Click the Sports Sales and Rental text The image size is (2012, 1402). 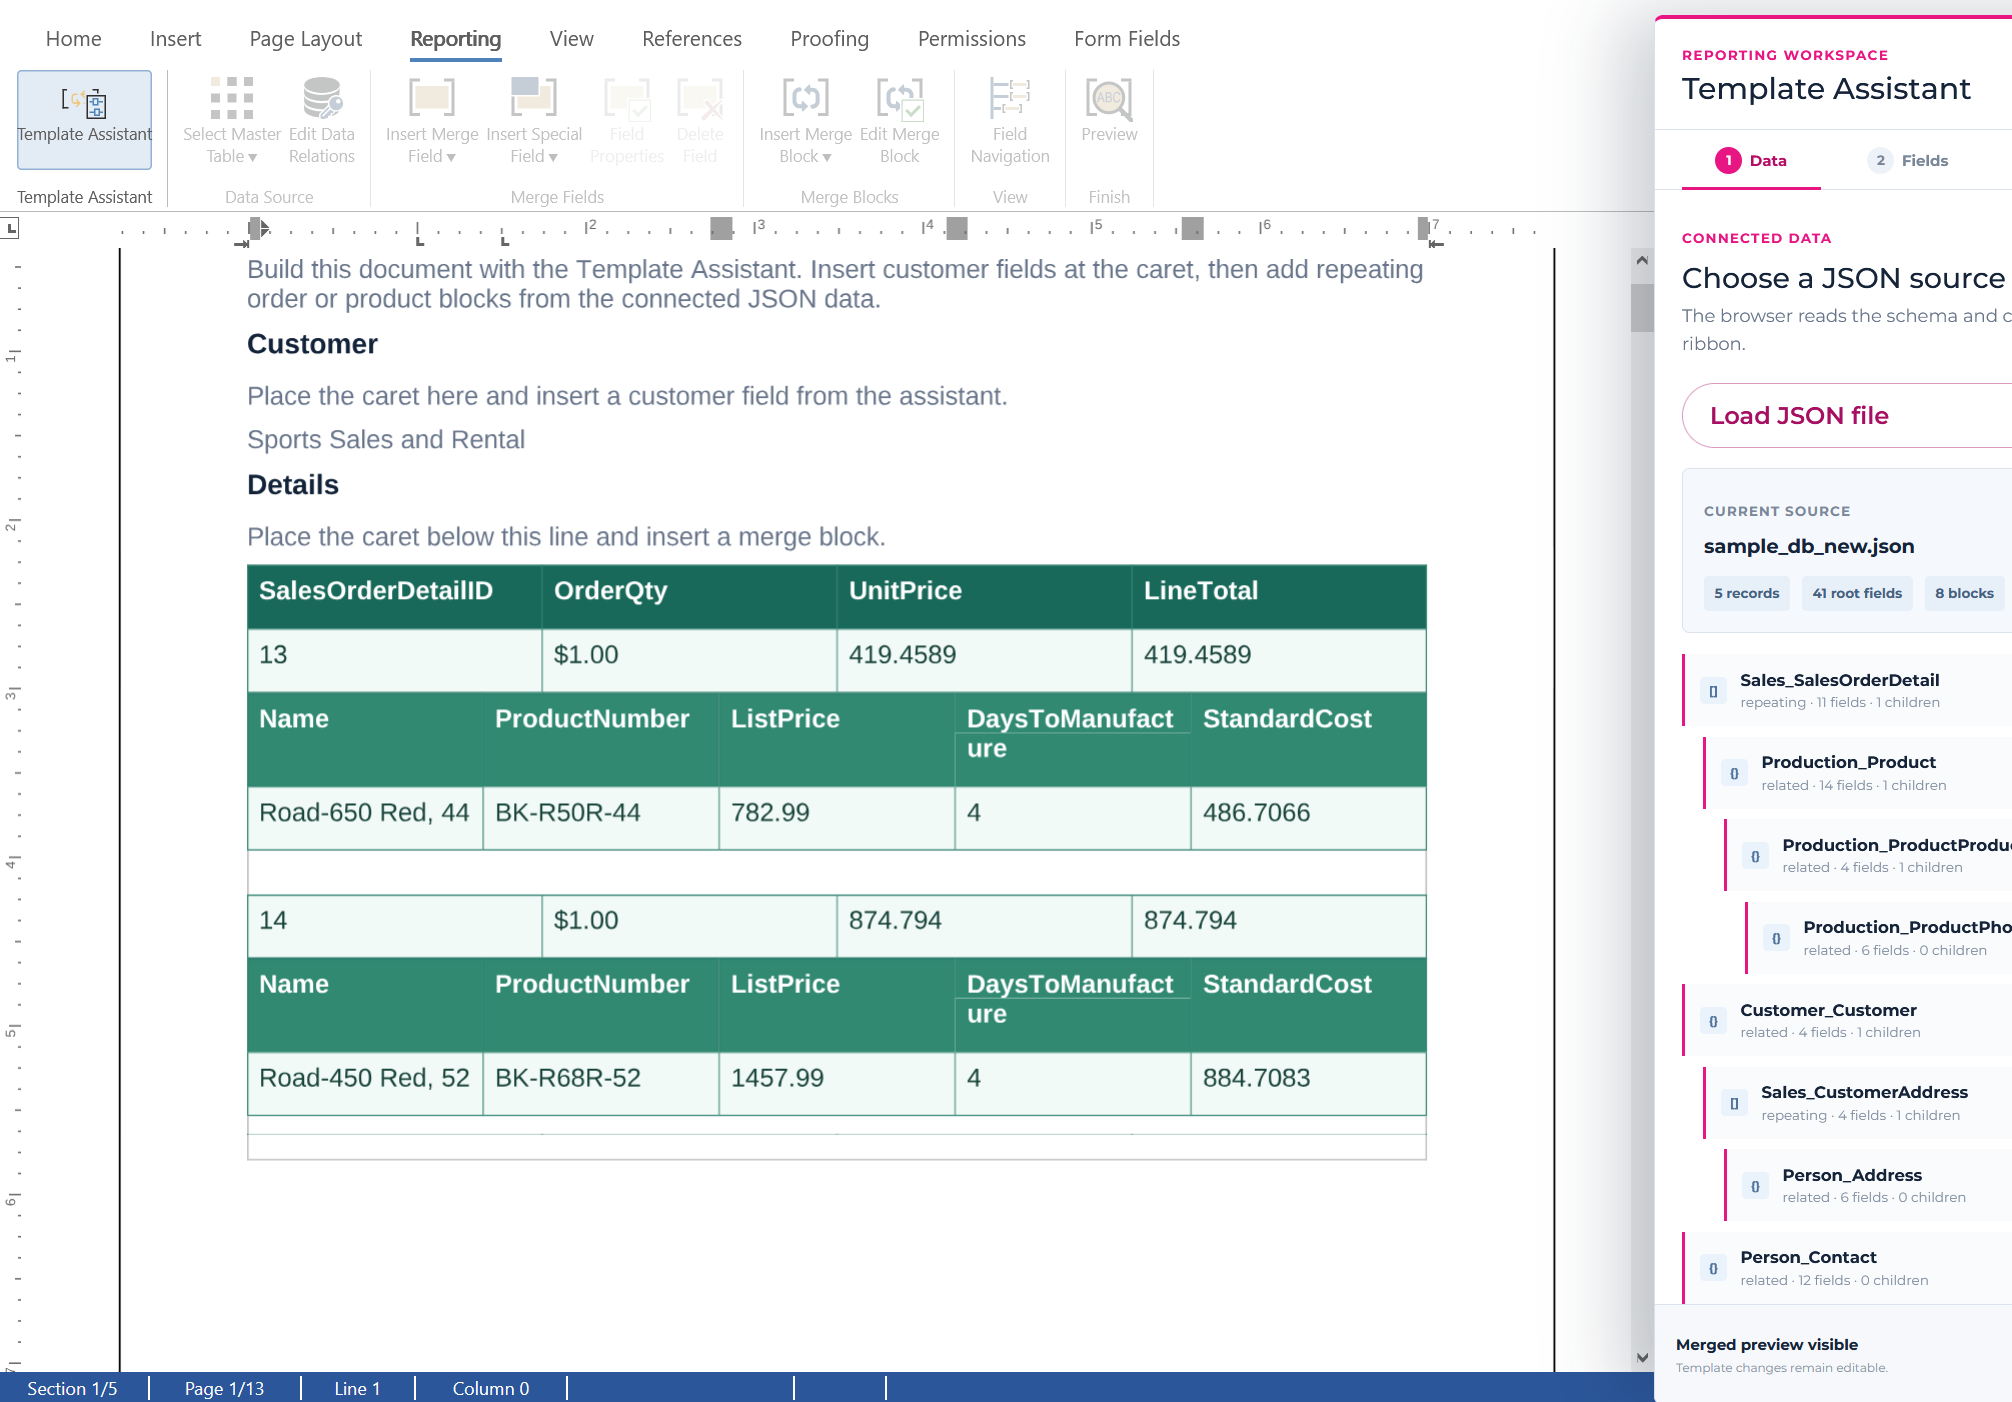[386, 440]
